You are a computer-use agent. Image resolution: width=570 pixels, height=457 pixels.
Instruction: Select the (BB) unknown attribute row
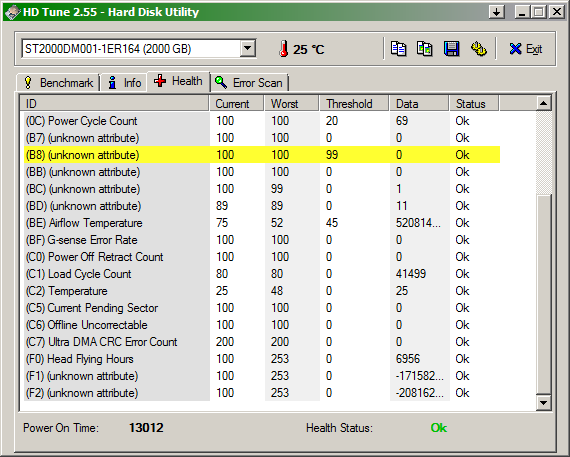(x=262, y=172)
